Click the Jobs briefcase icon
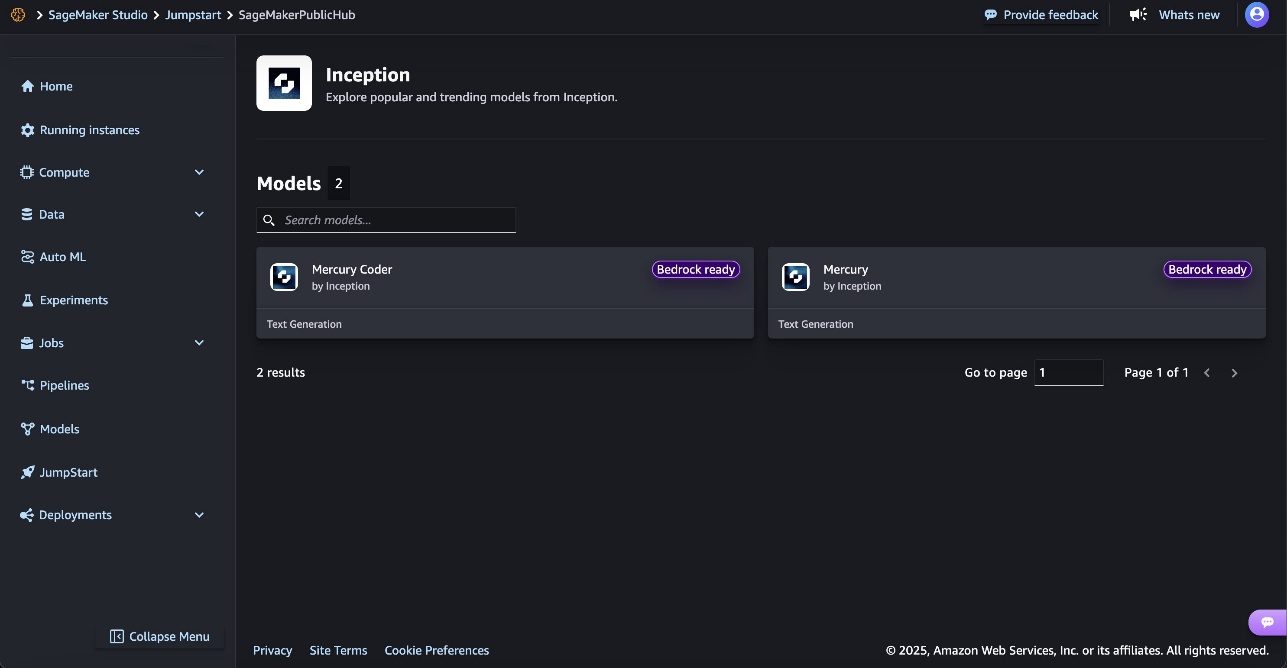The image size is (1287, 668). [28, 343]
